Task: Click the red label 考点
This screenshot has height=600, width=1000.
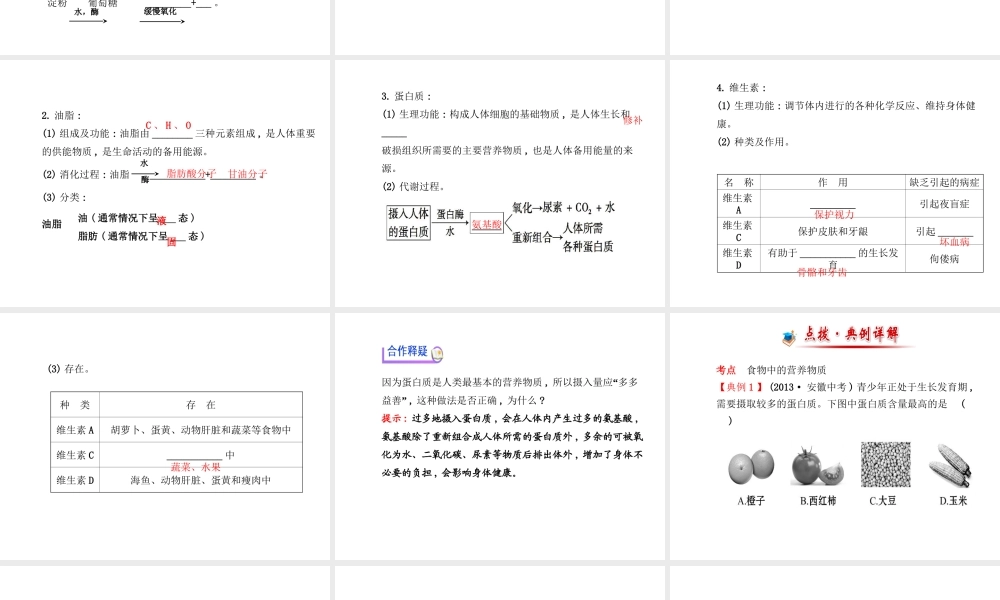Action: 726,370
